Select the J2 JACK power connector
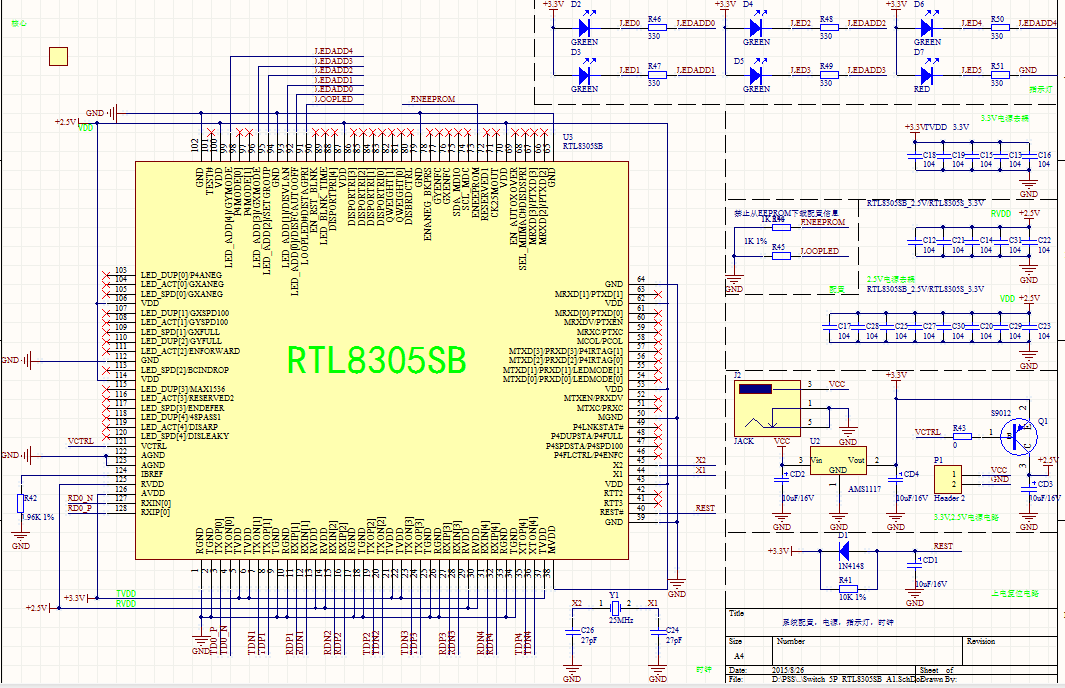Screen dimensions: 1065x688 768,408
